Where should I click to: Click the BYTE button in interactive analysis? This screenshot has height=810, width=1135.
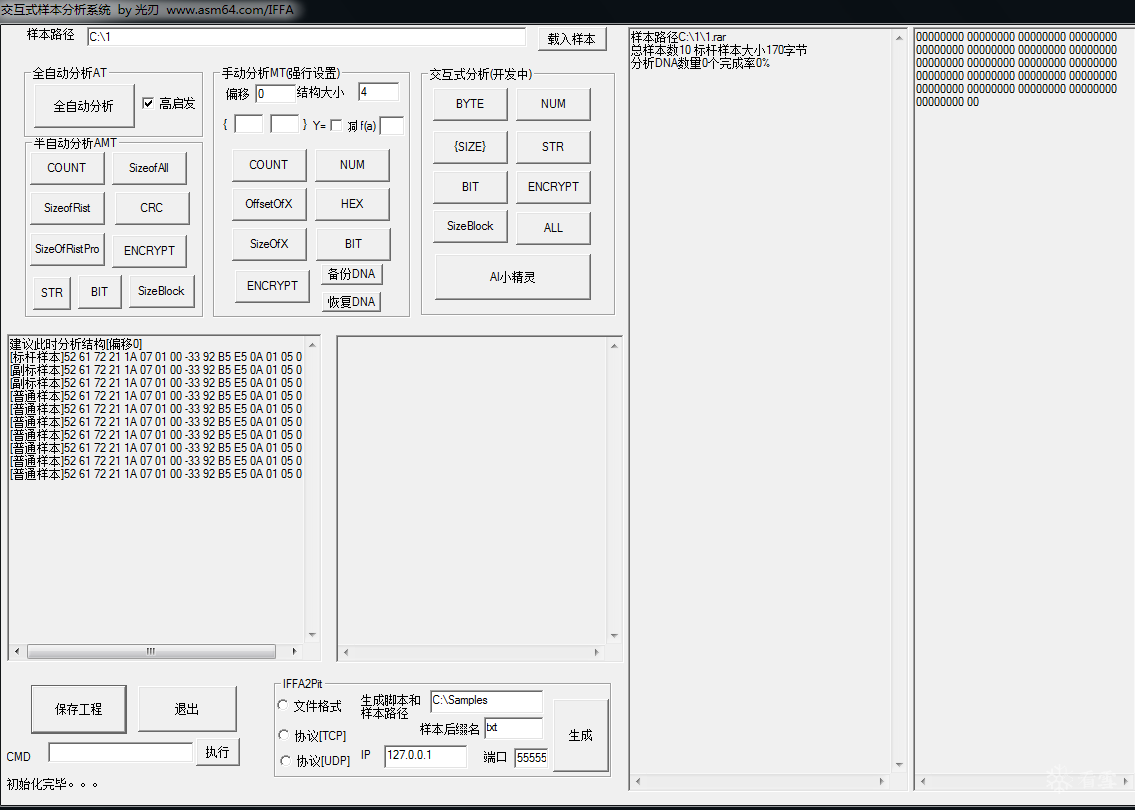pyautogui.click(x=471, y=104)
